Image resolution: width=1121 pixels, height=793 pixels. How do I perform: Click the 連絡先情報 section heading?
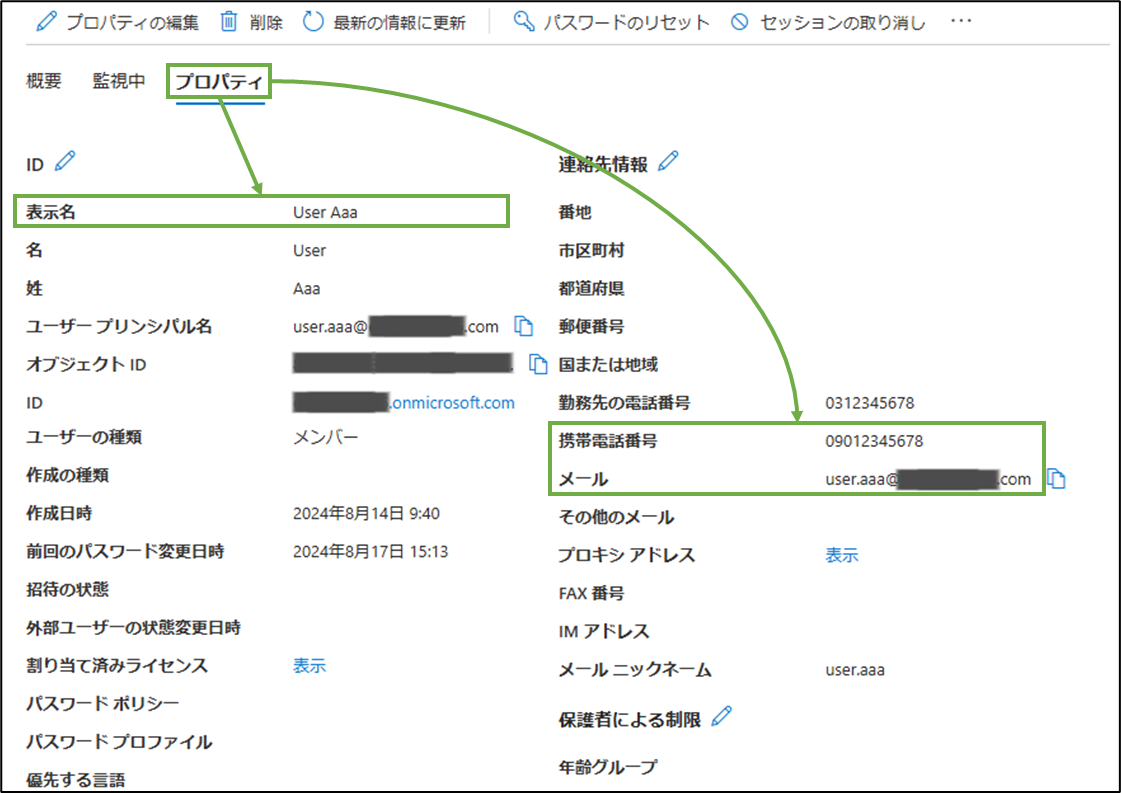point(603,164)
